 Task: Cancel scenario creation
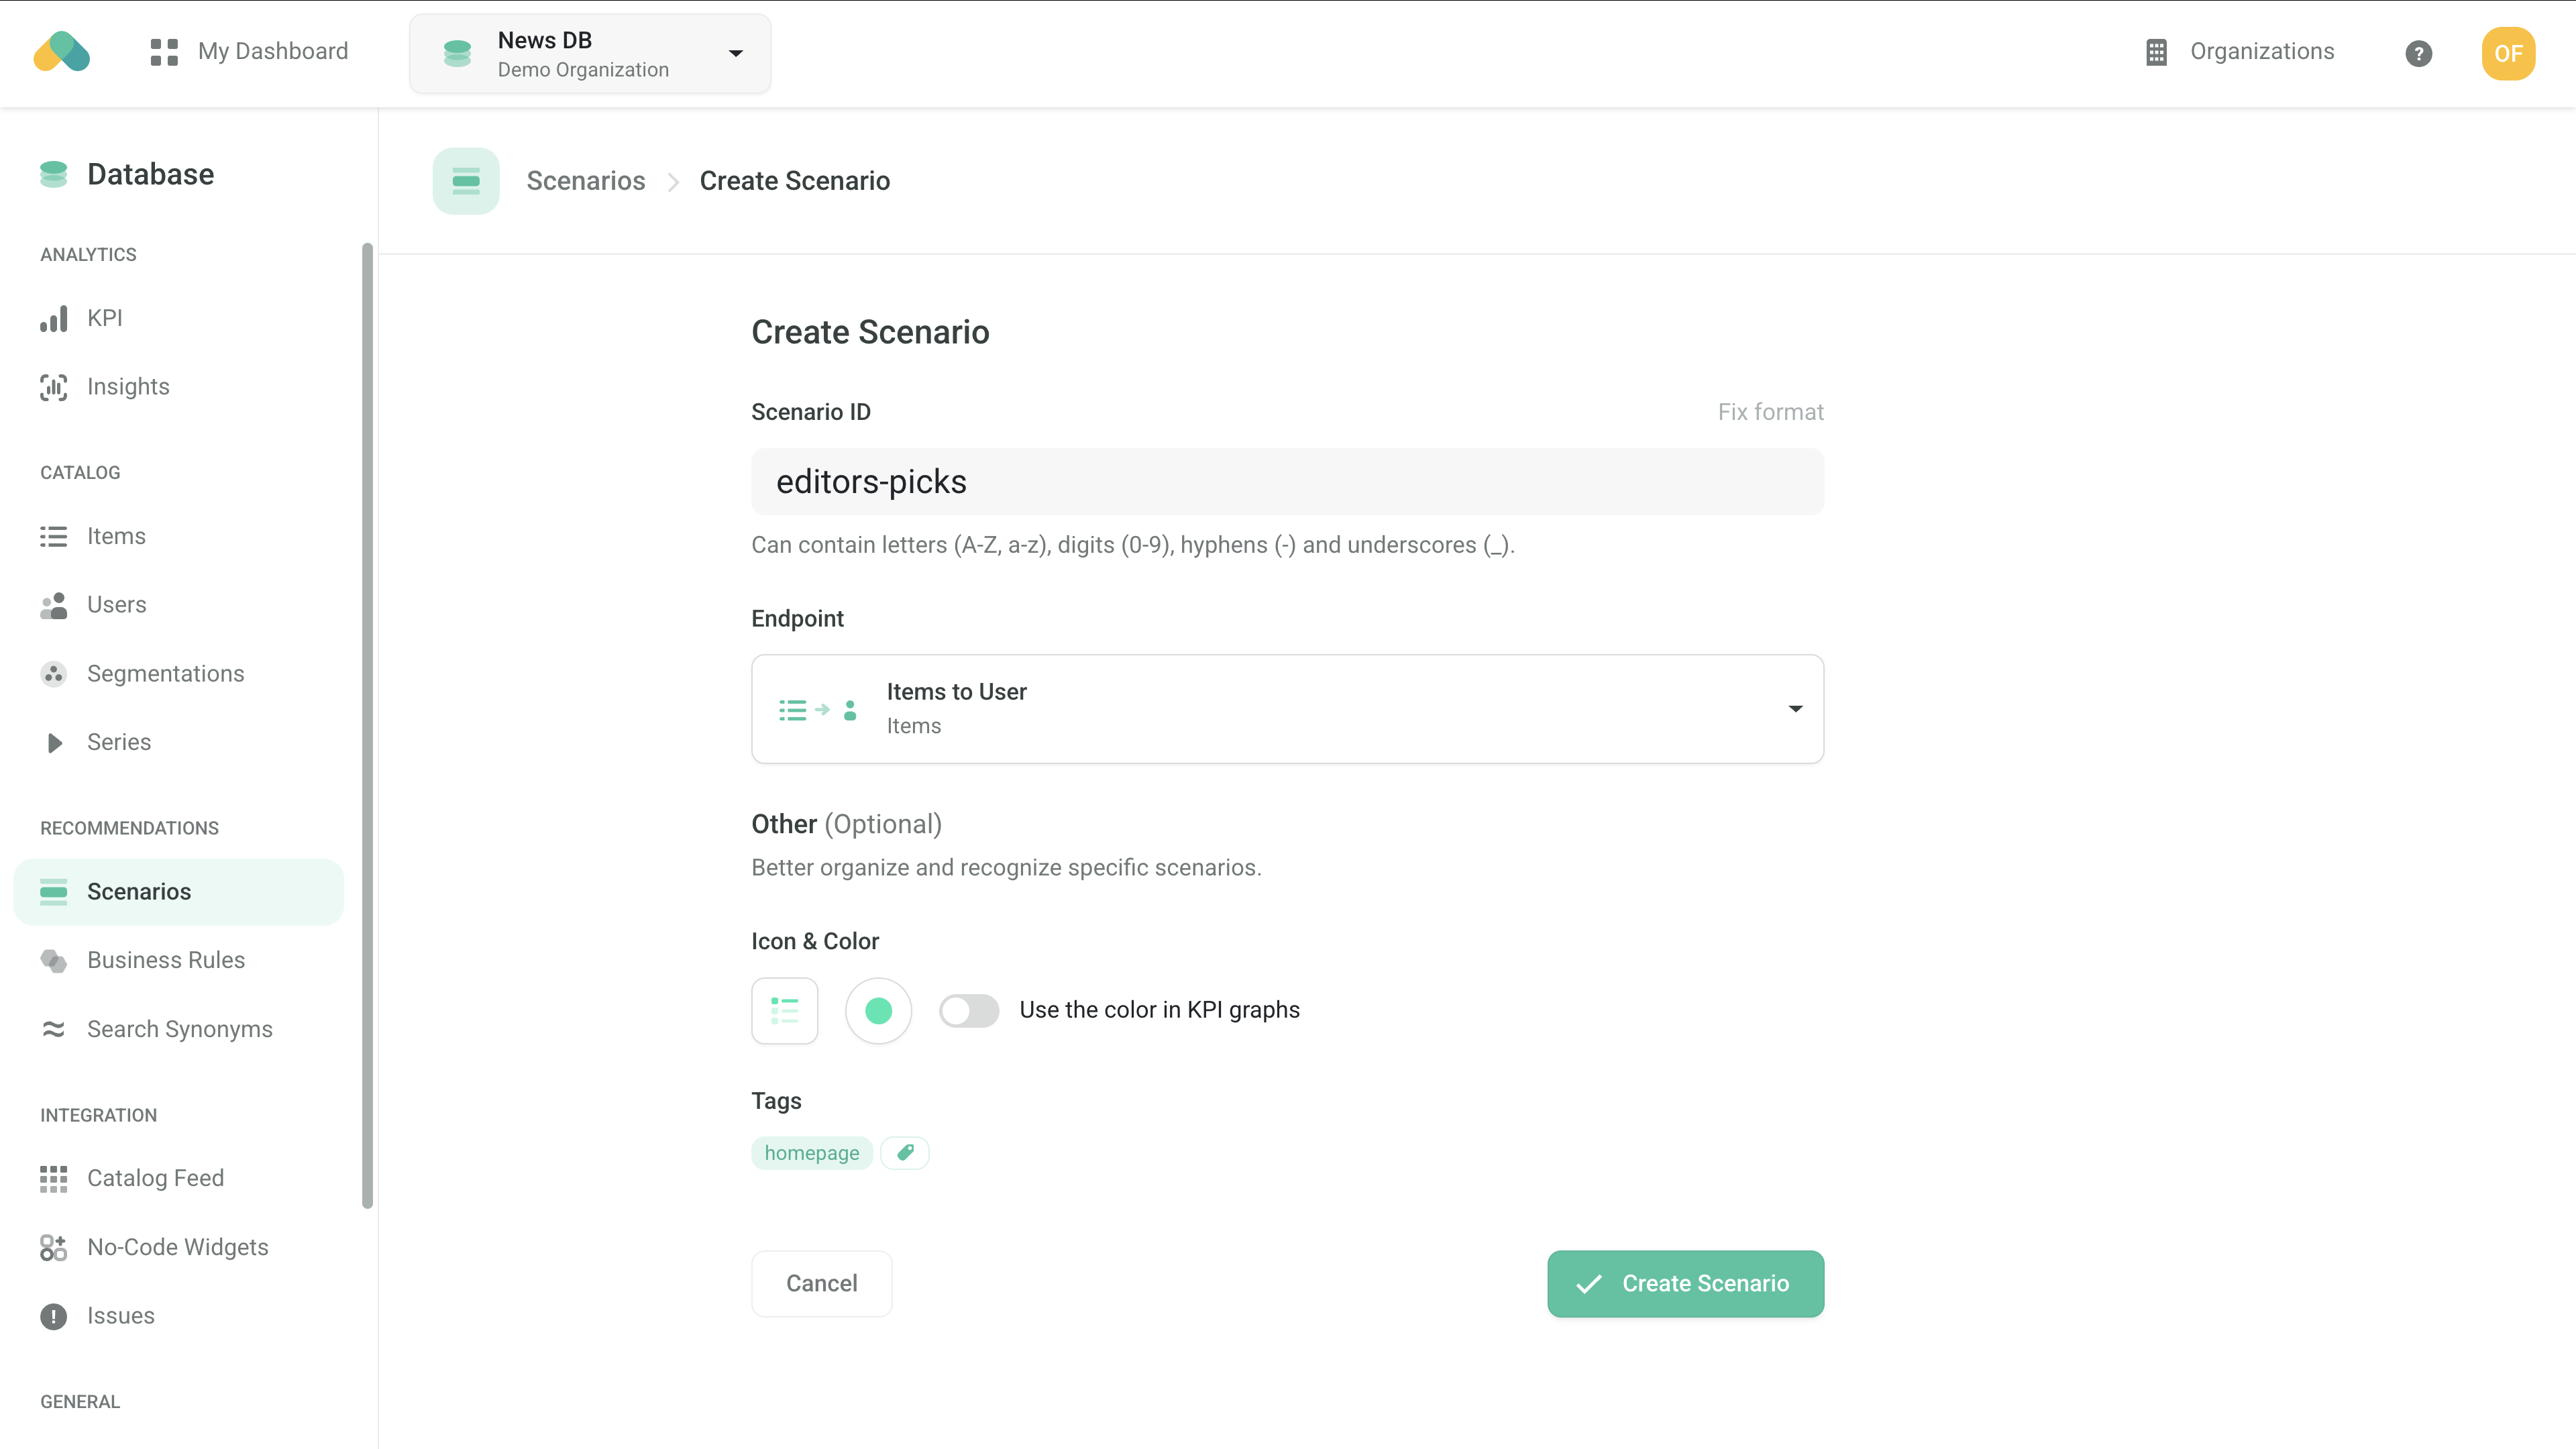(x=822, y=1284)
